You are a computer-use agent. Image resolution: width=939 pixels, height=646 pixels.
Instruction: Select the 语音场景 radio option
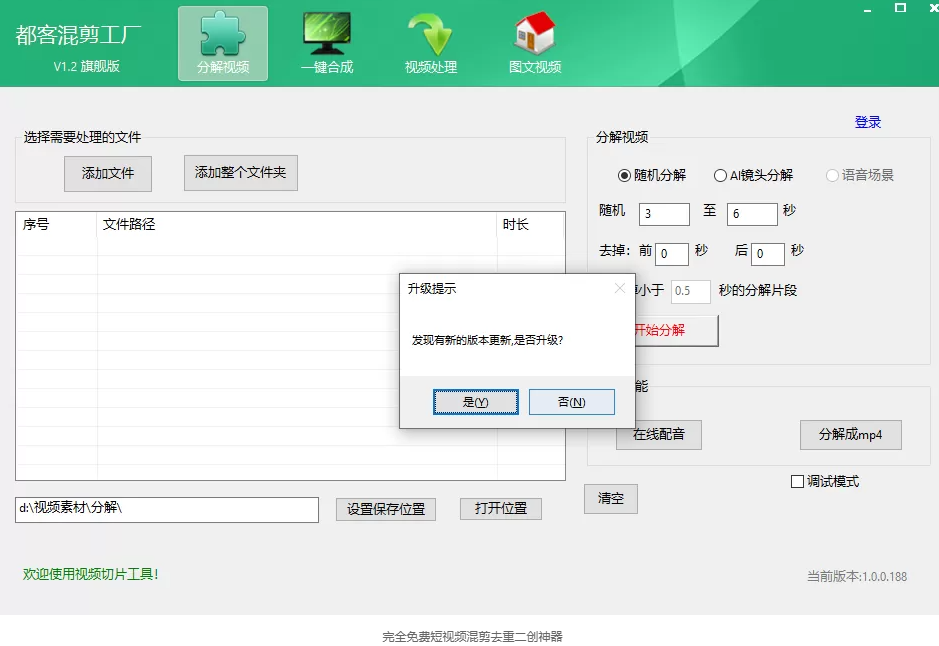(860, 175)
